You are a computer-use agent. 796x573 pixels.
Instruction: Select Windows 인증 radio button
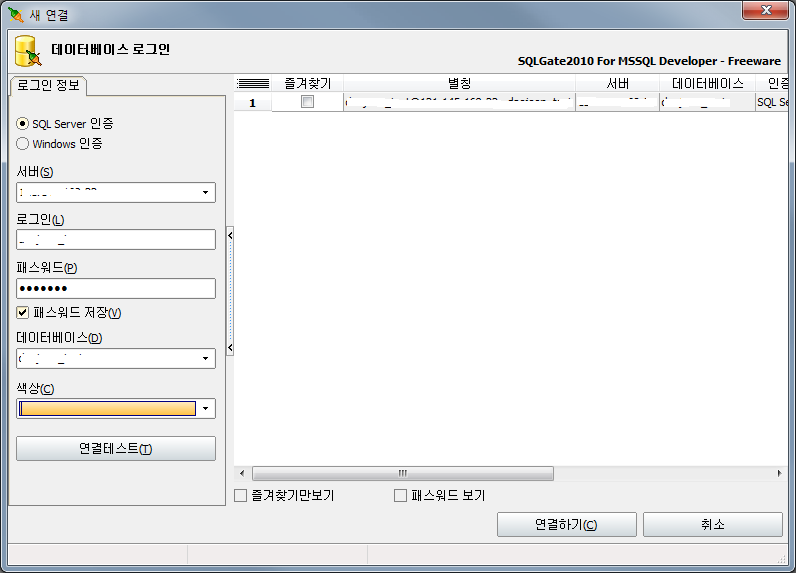[x=22, y=144]
